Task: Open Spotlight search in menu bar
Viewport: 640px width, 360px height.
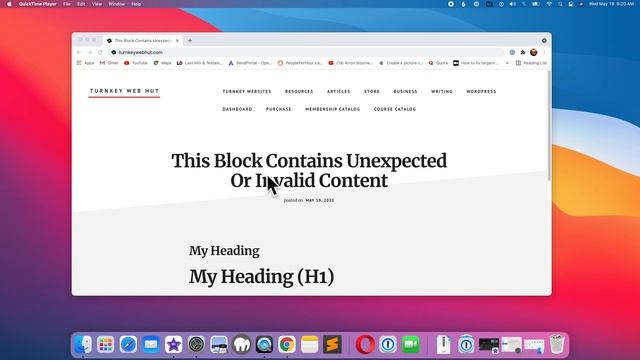Action: pyautogui.click(x=560, y=4)
